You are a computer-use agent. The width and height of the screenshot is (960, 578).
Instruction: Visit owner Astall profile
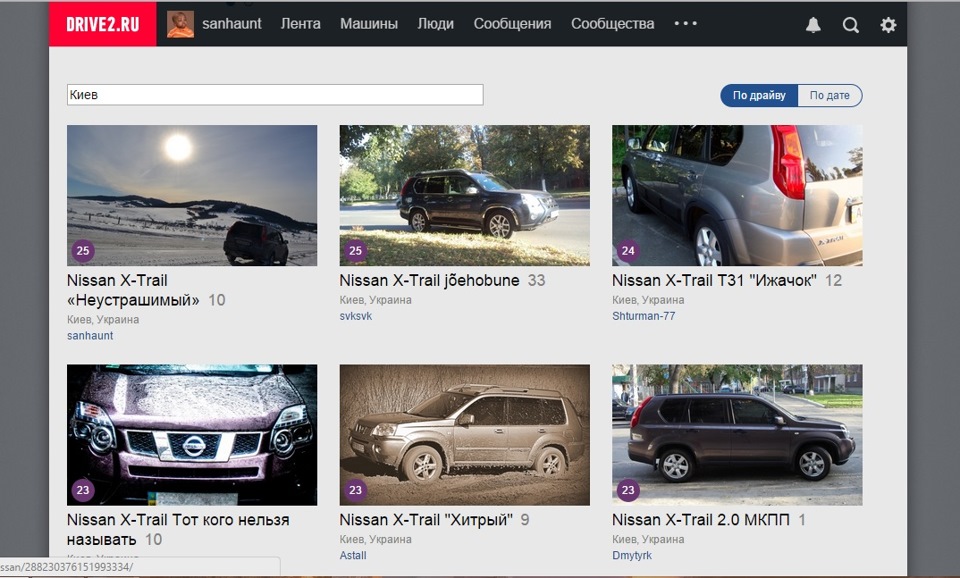[353, 555]
